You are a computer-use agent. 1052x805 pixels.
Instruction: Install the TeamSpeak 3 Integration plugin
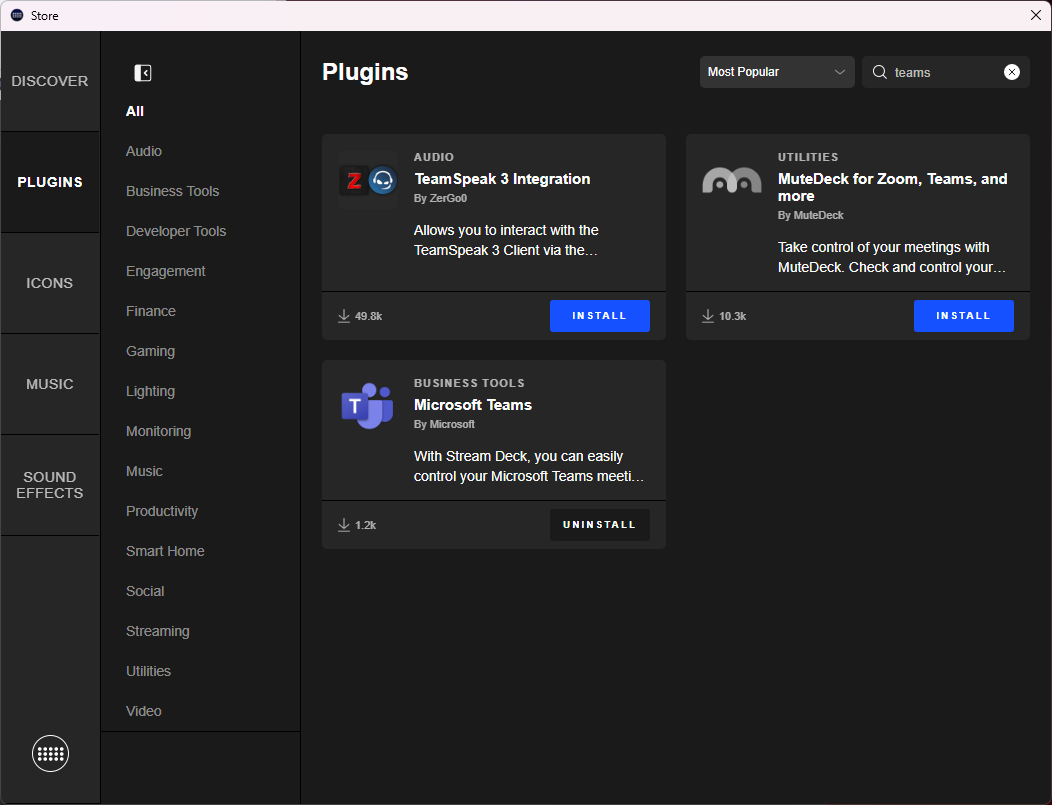[600, 316]
